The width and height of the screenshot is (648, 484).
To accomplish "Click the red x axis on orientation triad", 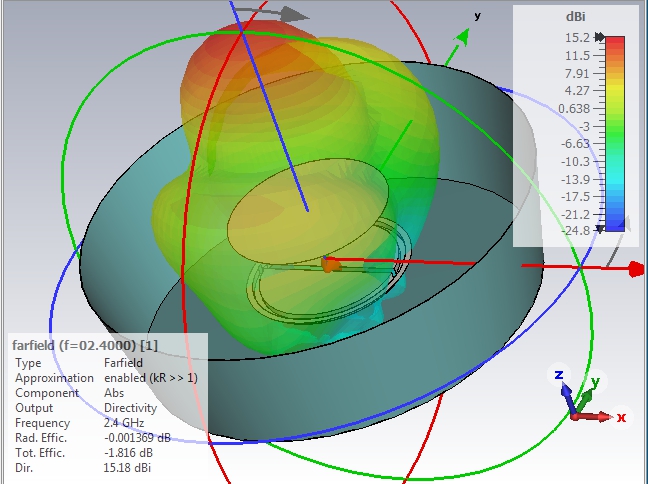I will (594, 417).
